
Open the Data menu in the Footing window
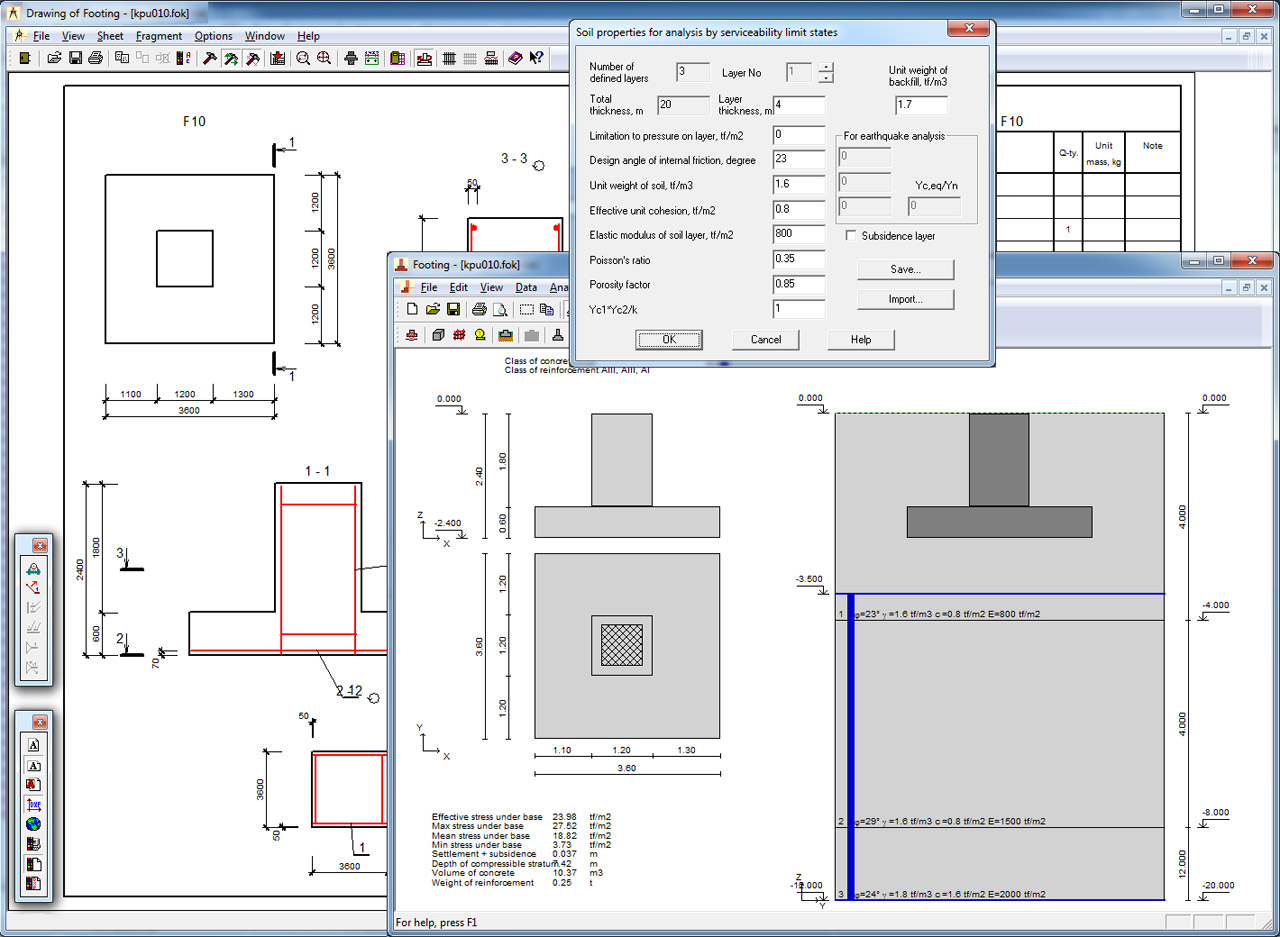point(526,288)
